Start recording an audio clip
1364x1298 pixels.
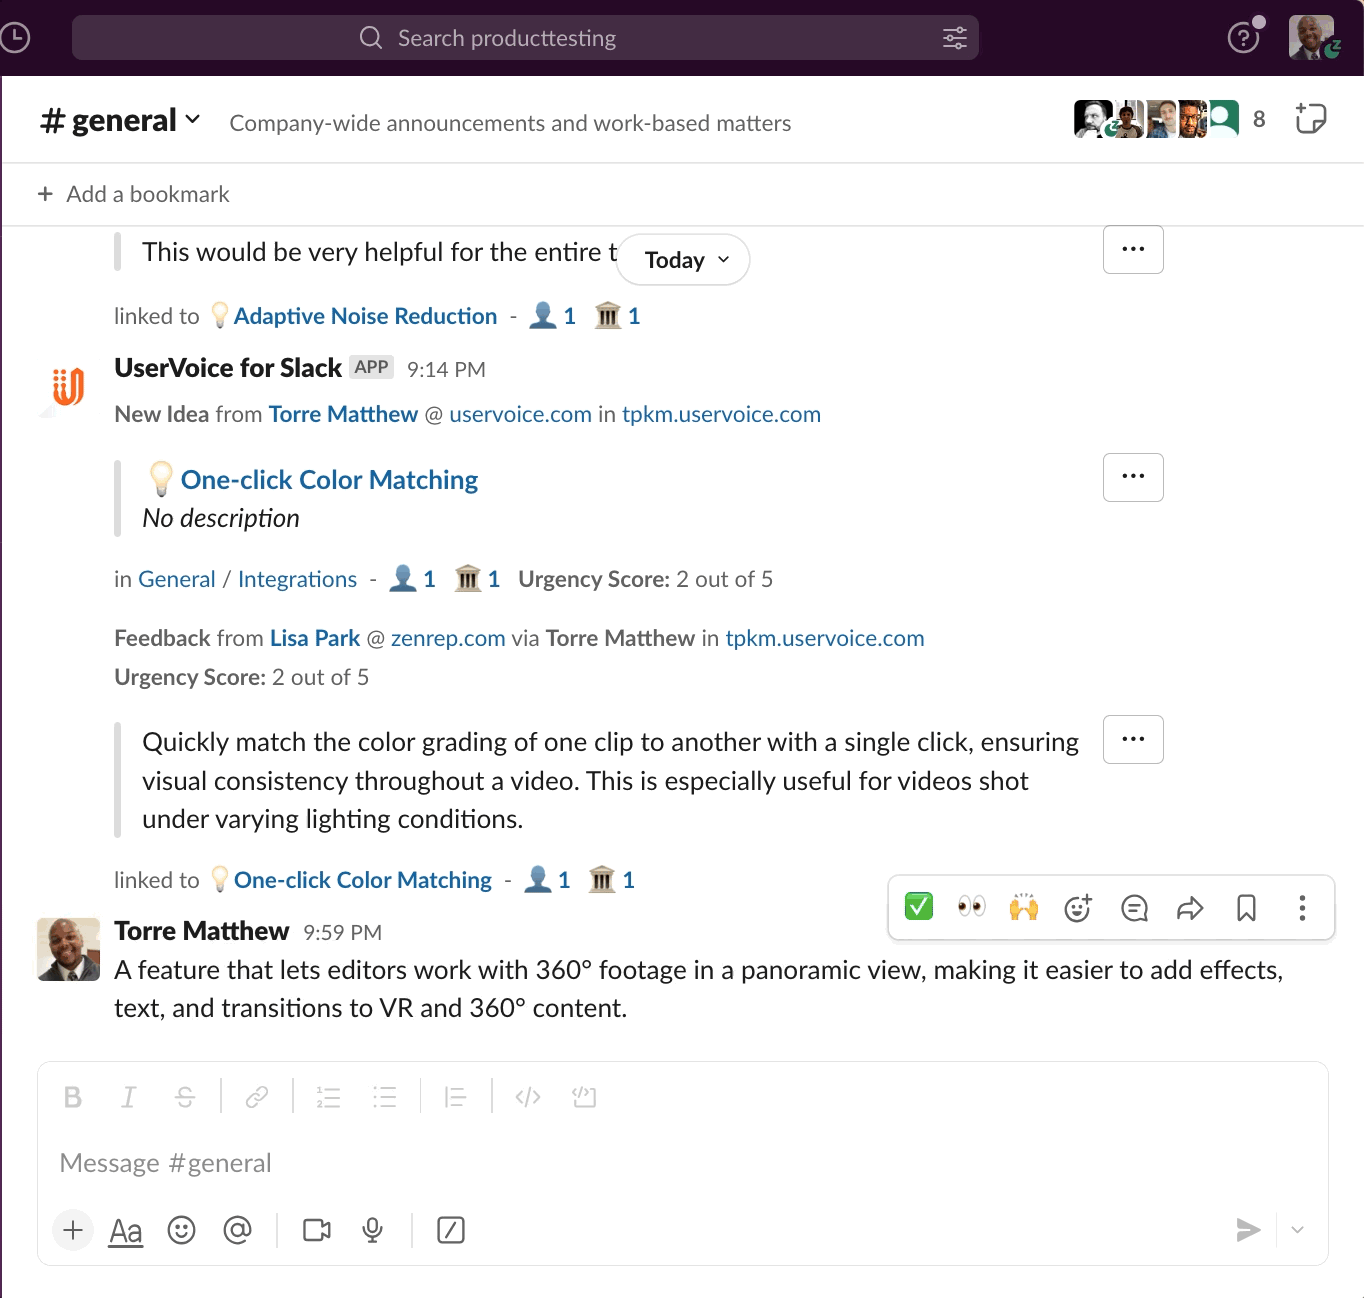pyautogui.click(x=372, y=1230)
